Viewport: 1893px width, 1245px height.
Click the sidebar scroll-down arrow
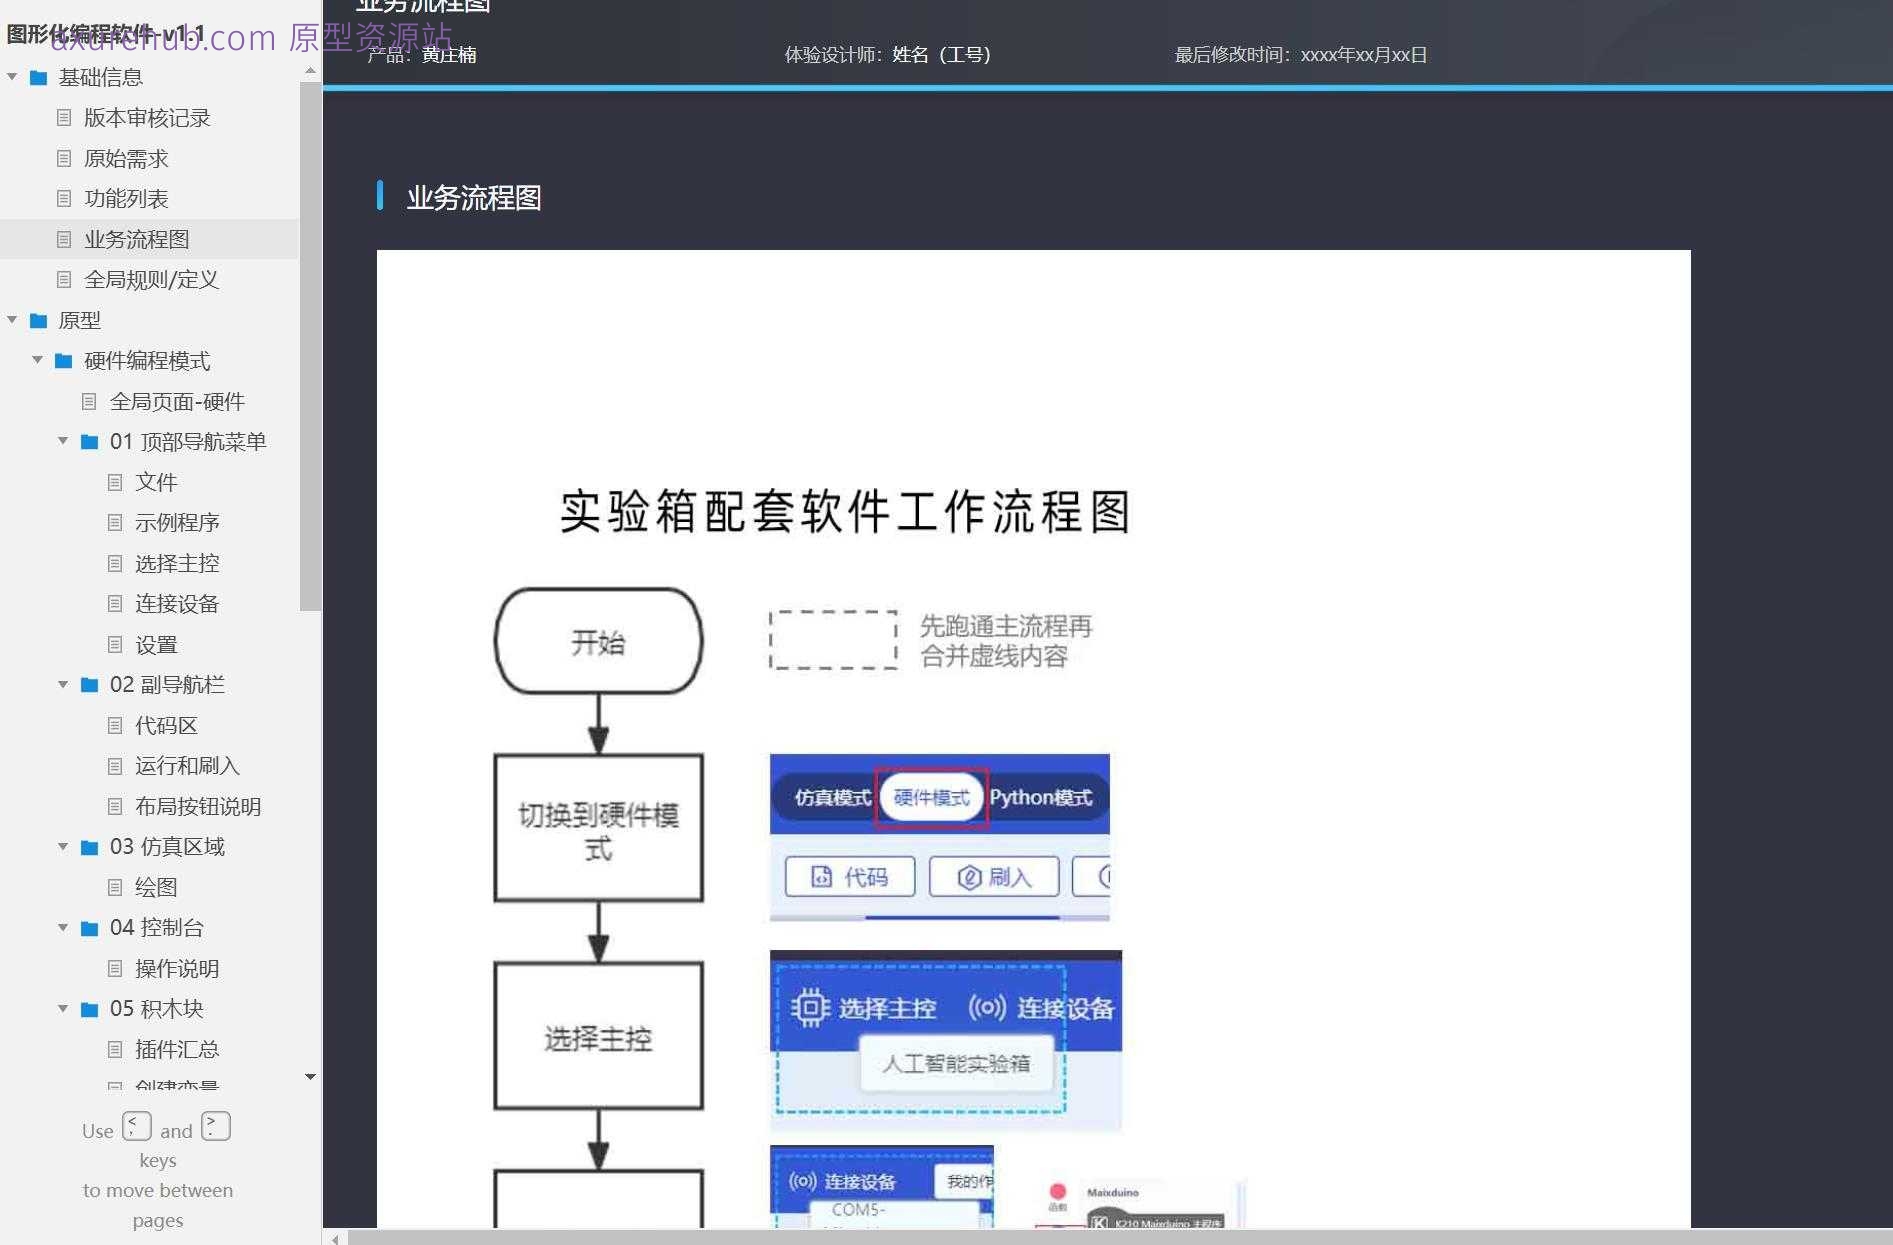(310, 1076)
